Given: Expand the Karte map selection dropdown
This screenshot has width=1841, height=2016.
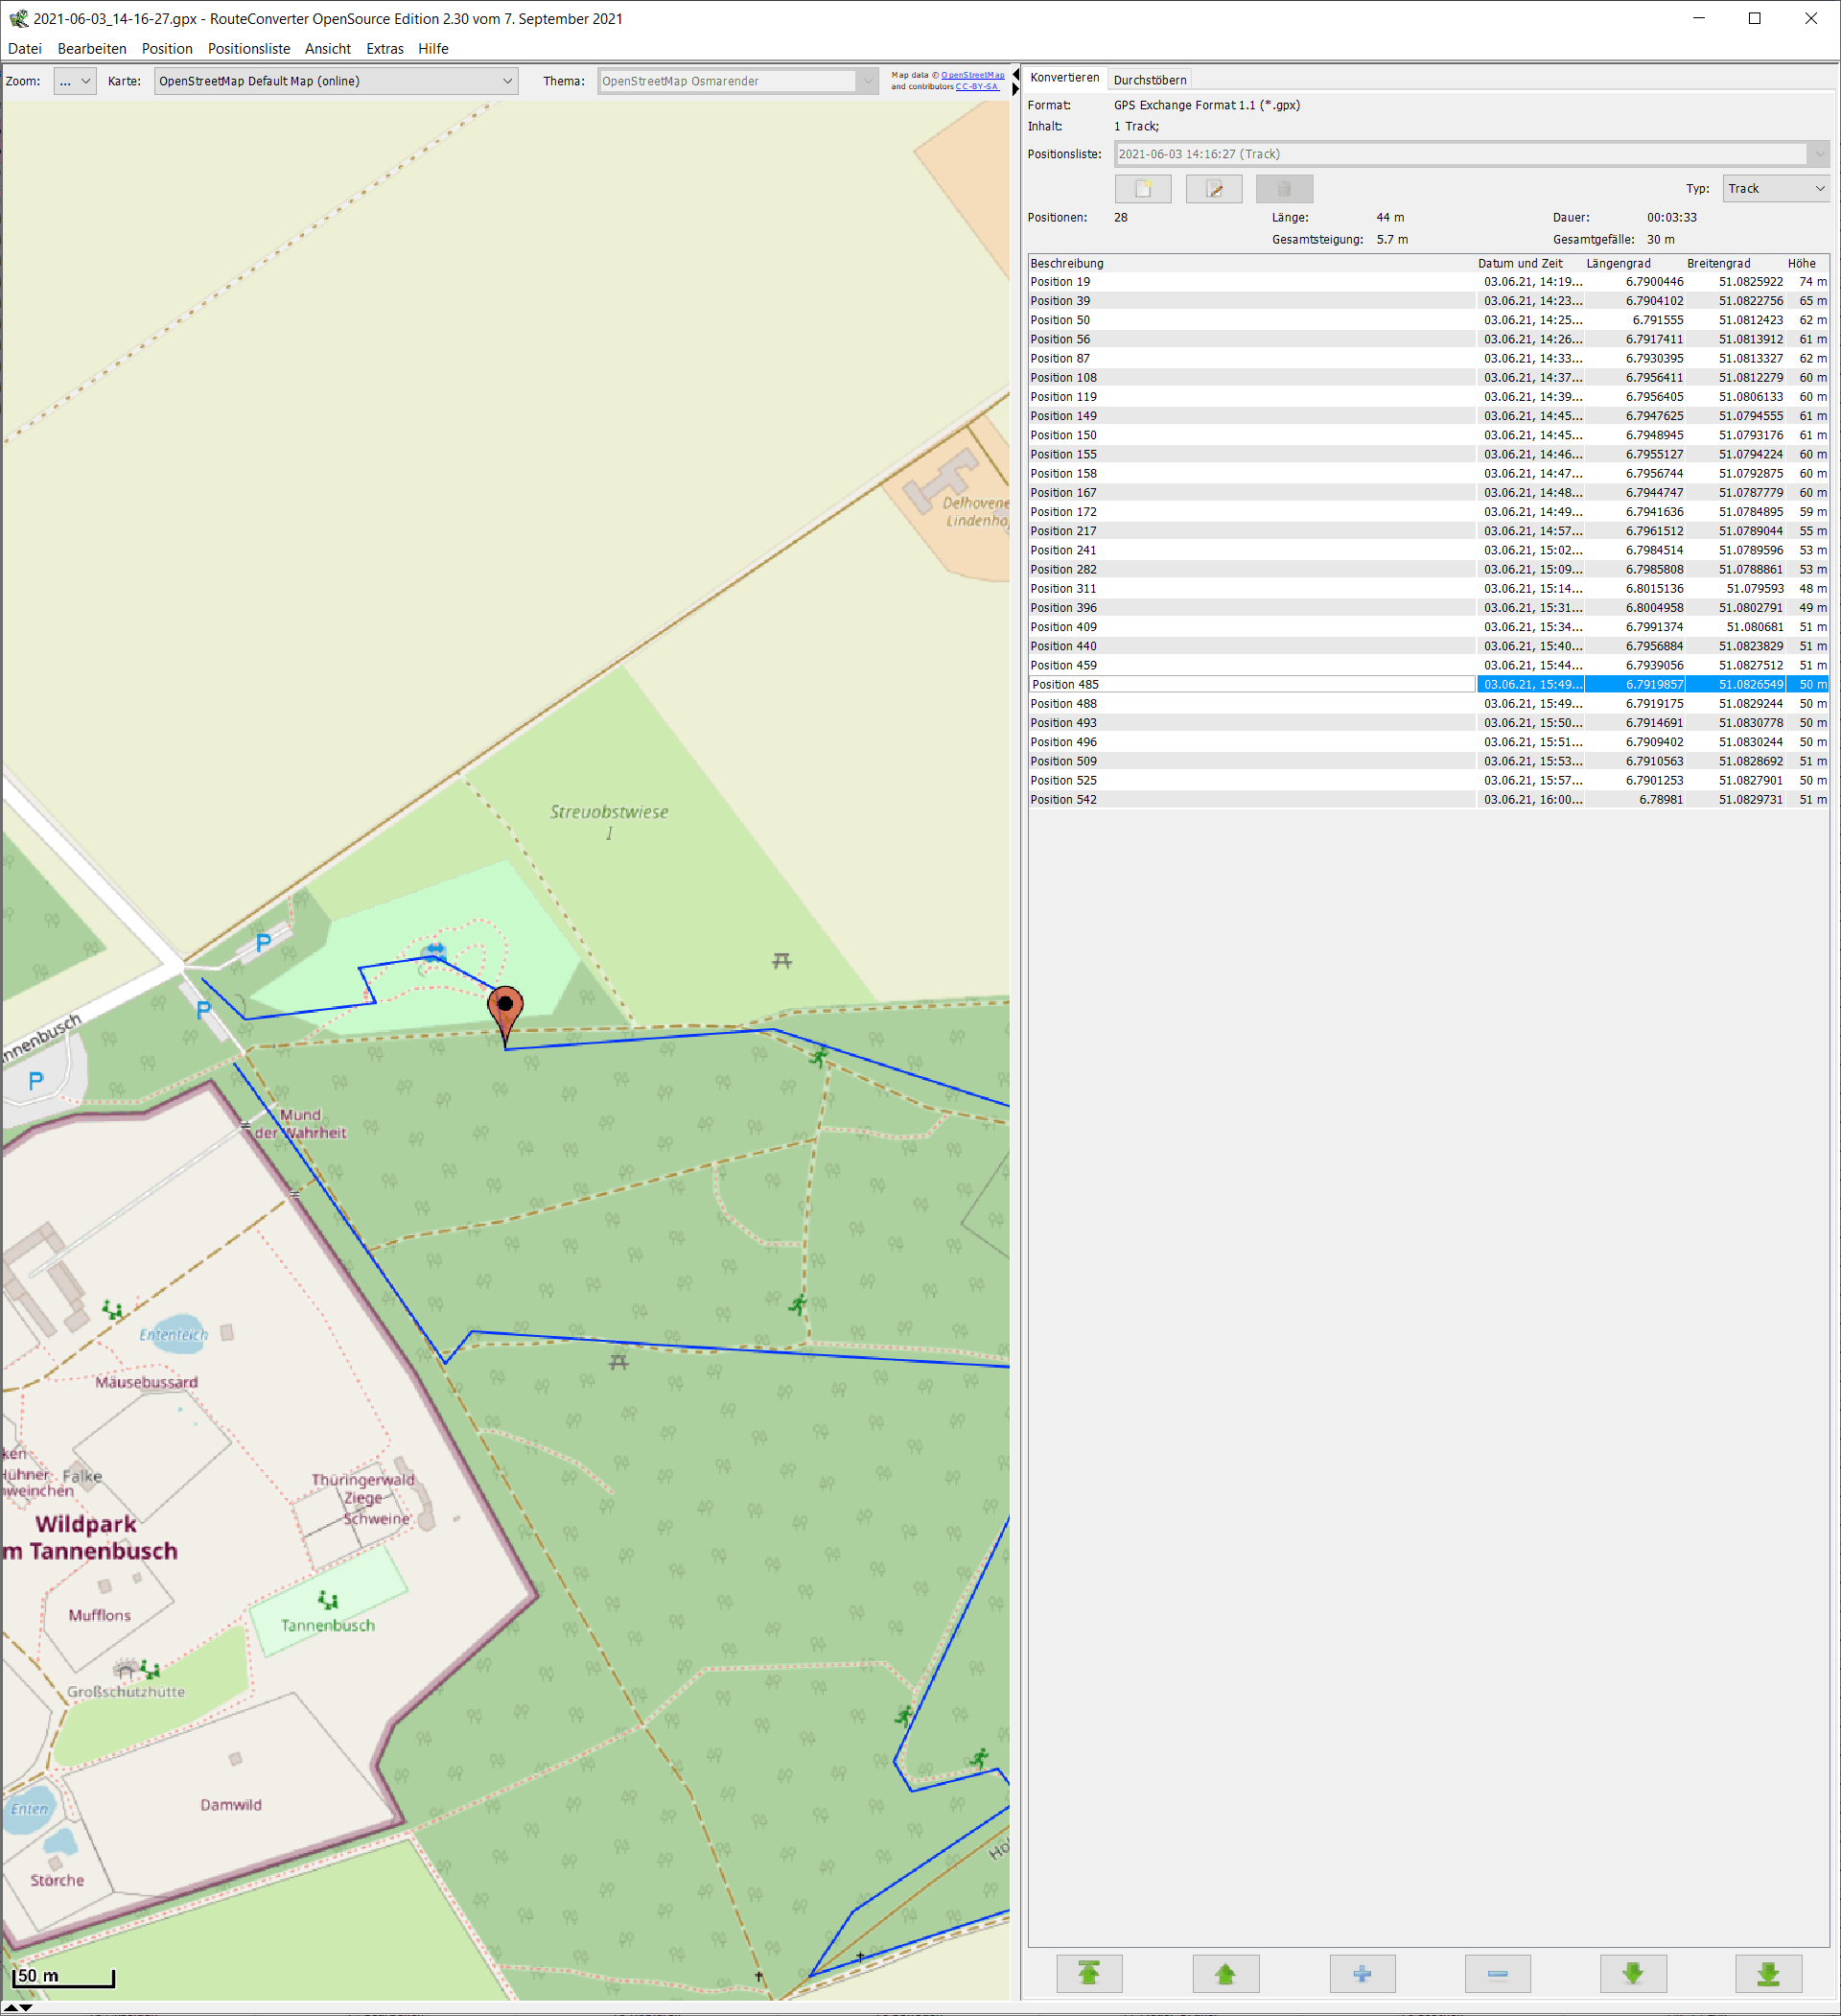Looking at the screenshot, I should (336, 81).
